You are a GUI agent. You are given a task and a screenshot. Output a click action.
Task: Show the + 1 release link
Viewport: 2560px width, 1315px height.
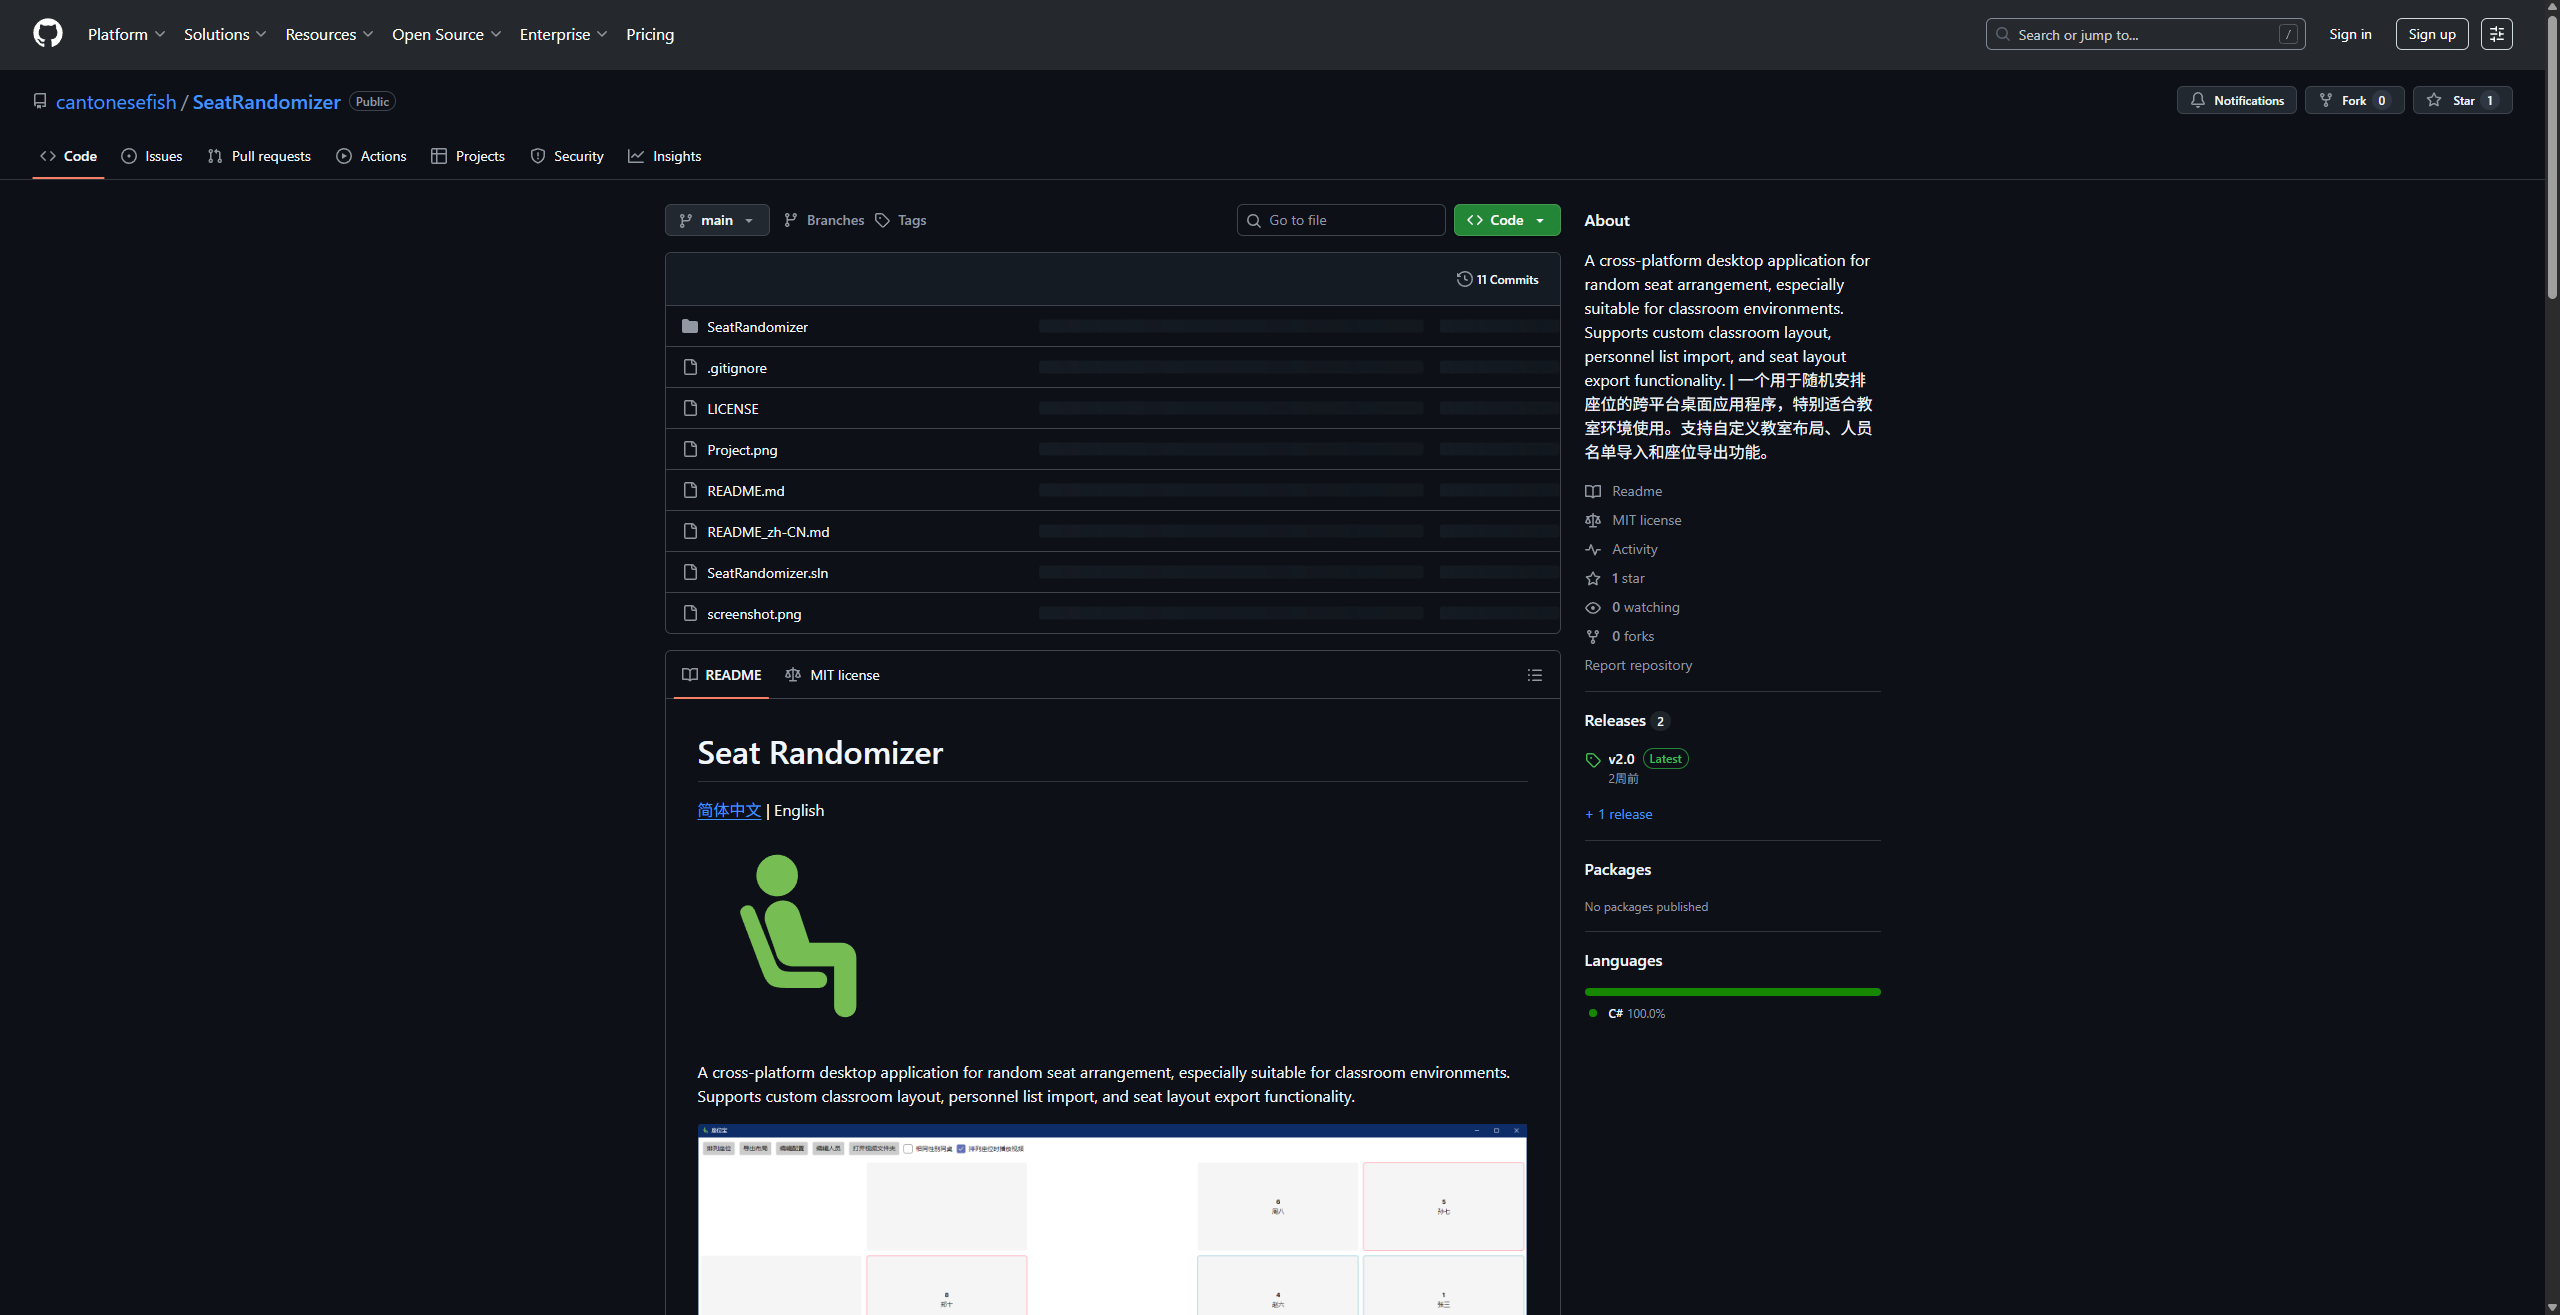pyautogui.click(x=1618, y=814)
